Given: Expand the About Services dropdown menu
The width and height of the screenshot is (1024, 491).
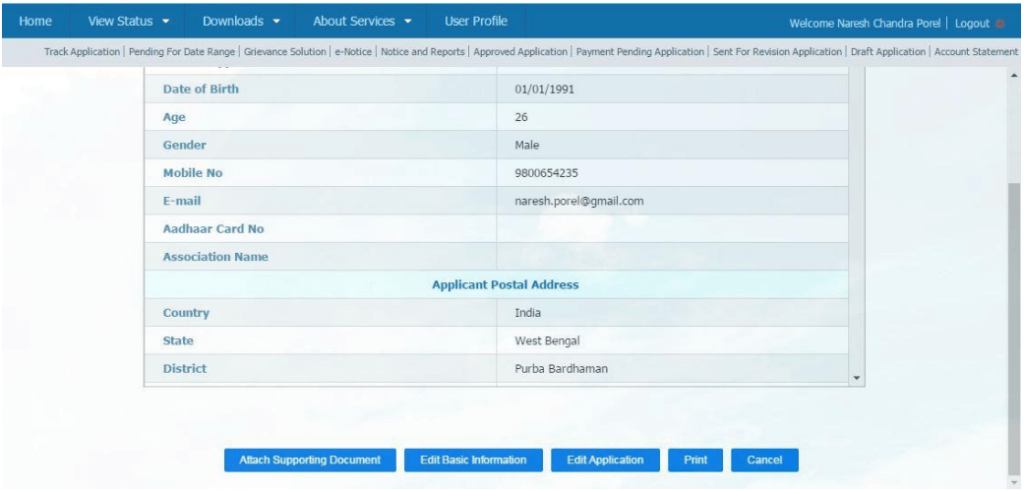Looking at the screenshot, I should pos(362,21).
